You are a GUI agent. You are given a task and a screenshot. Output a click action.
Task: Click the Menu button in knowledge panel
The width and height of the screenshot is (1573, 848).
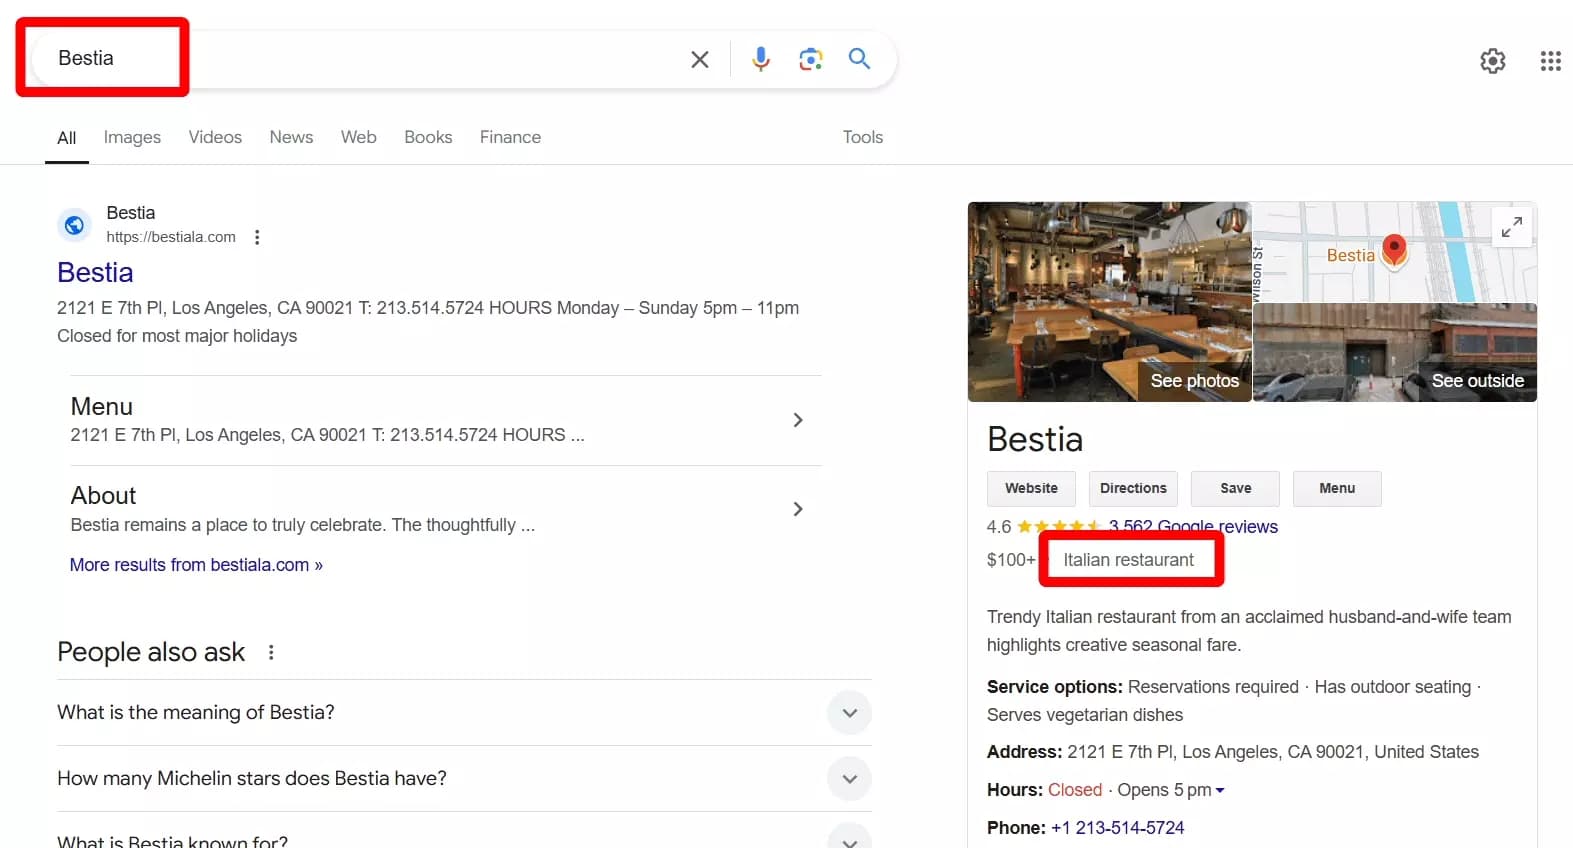click(1337, 489)
